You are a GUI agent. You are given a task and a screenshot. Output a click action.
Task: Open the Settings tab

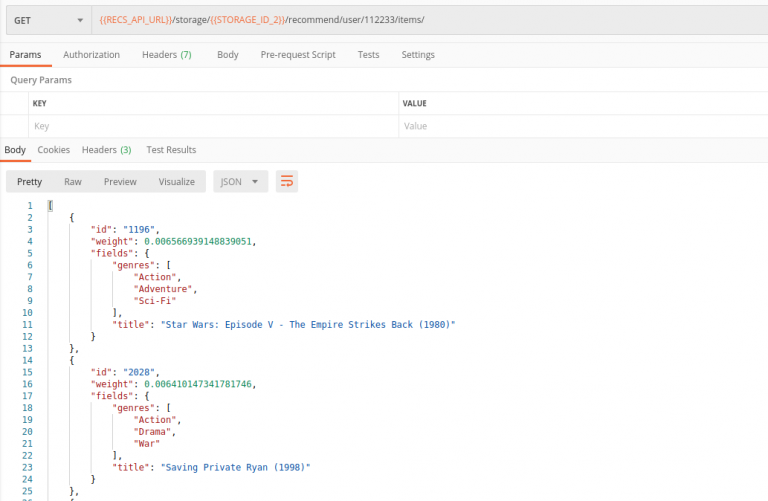point(418,55)
